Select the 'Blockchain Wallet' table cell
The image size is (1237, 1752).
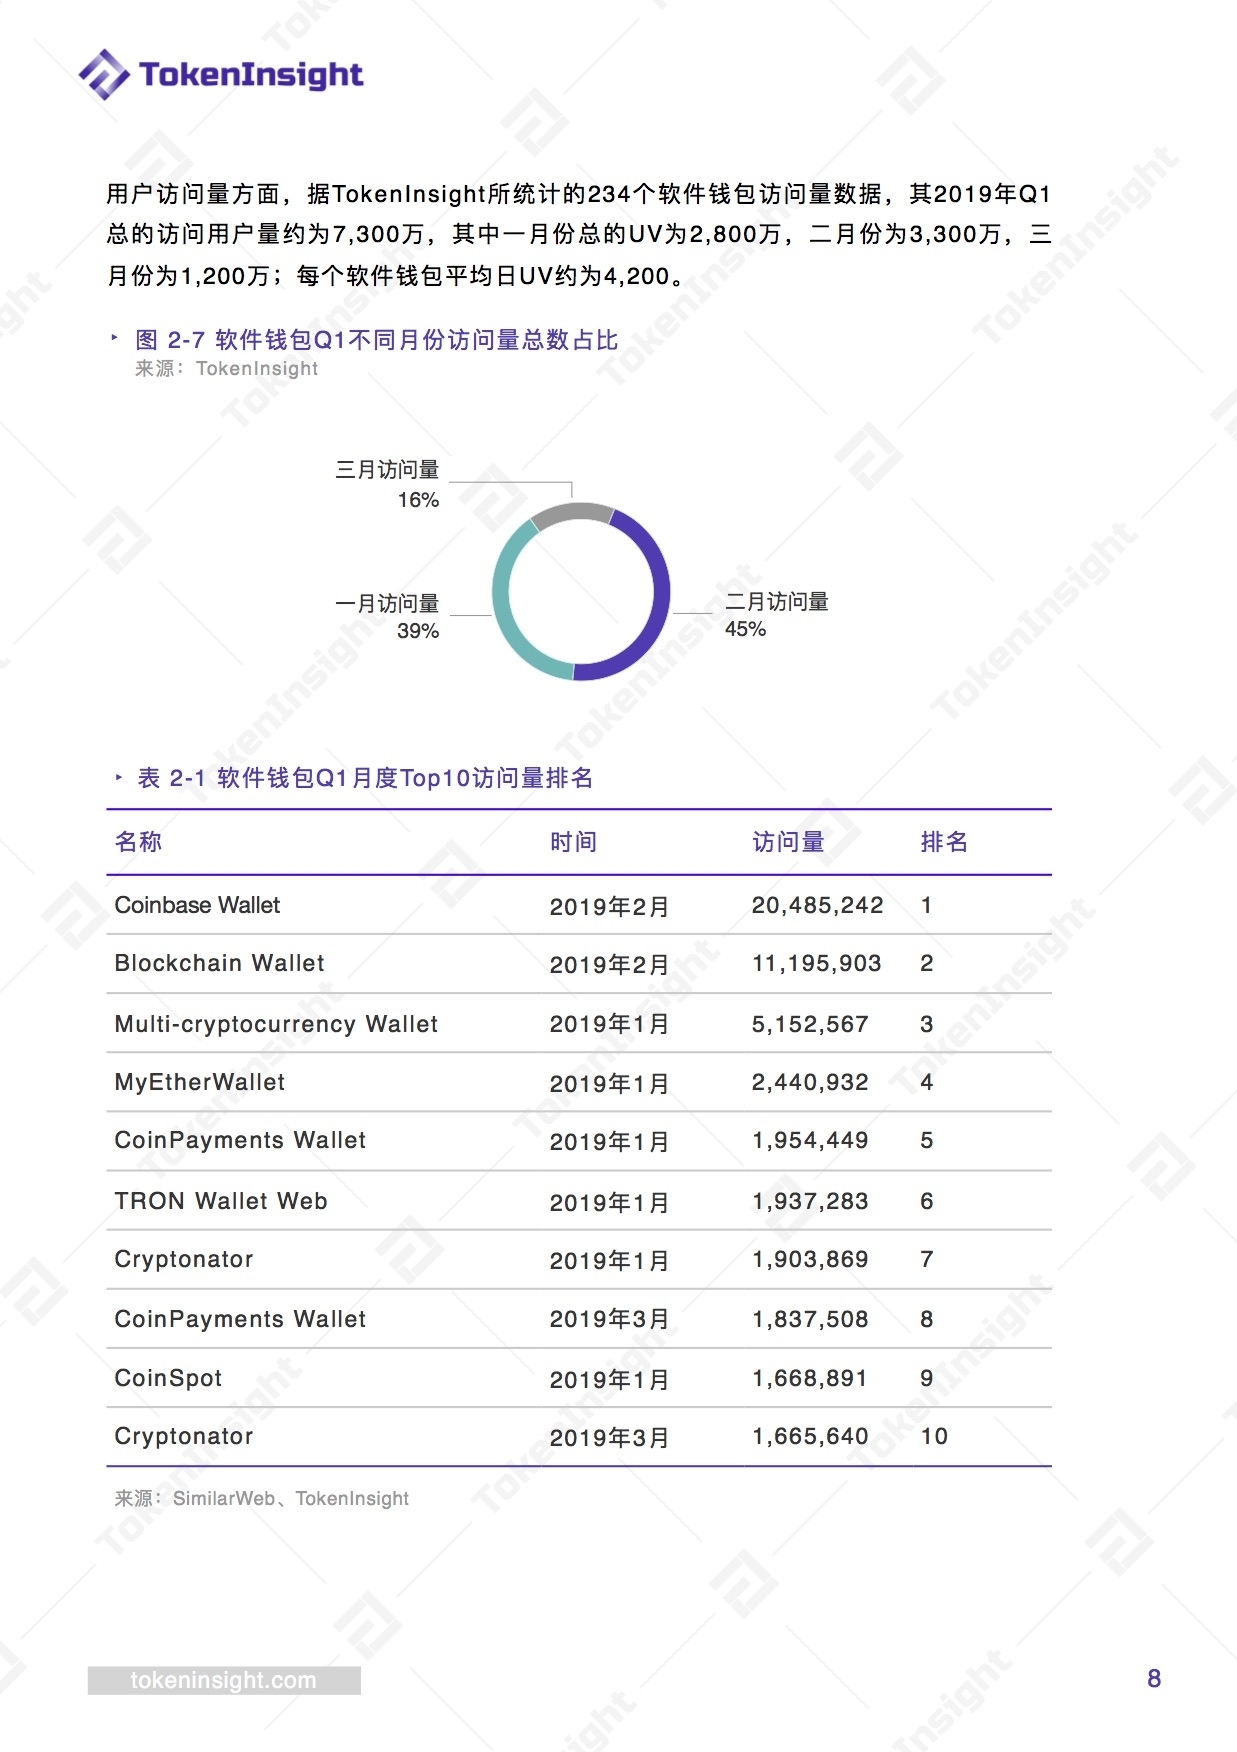[220, 963]
